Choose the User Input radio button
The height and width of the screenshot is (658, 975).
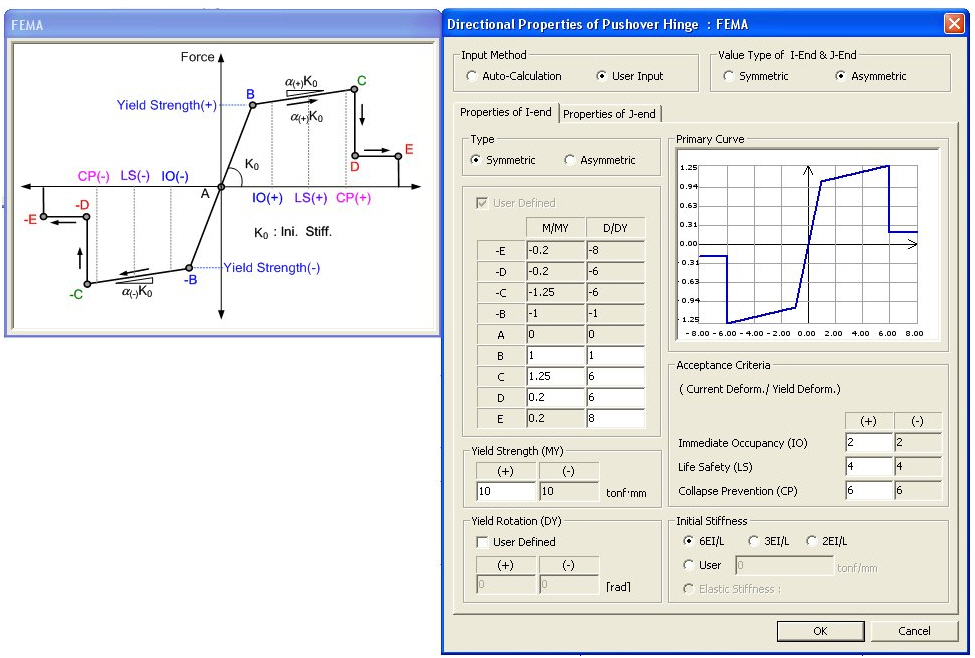coord(602,76)
